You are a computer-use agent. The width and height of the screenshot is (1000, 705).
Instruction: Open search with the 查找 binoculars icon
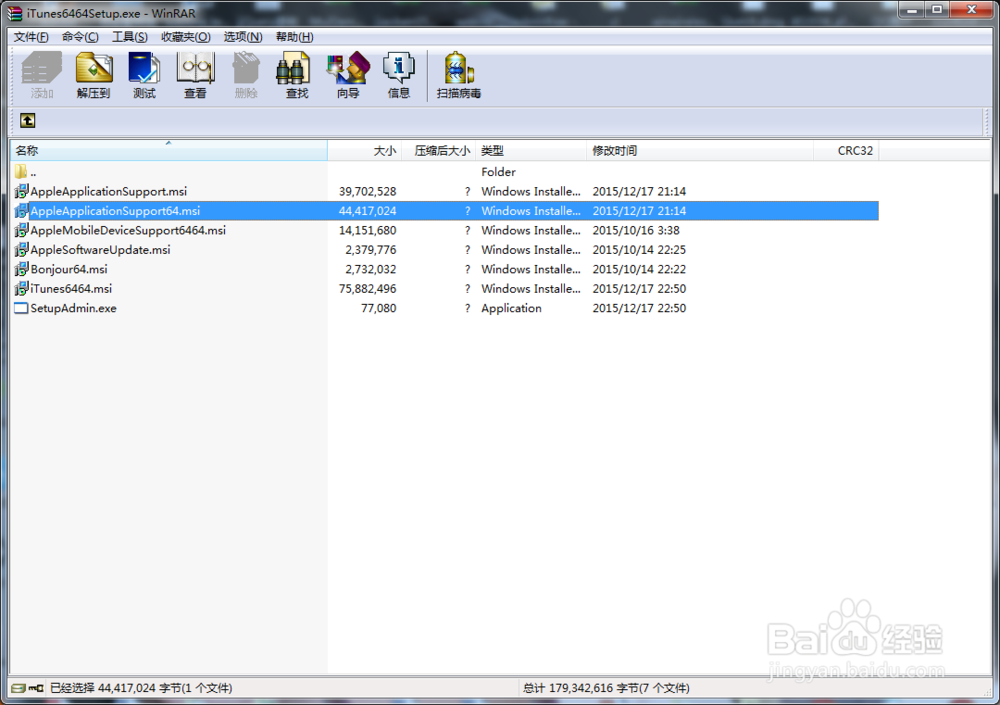[294, 75]
